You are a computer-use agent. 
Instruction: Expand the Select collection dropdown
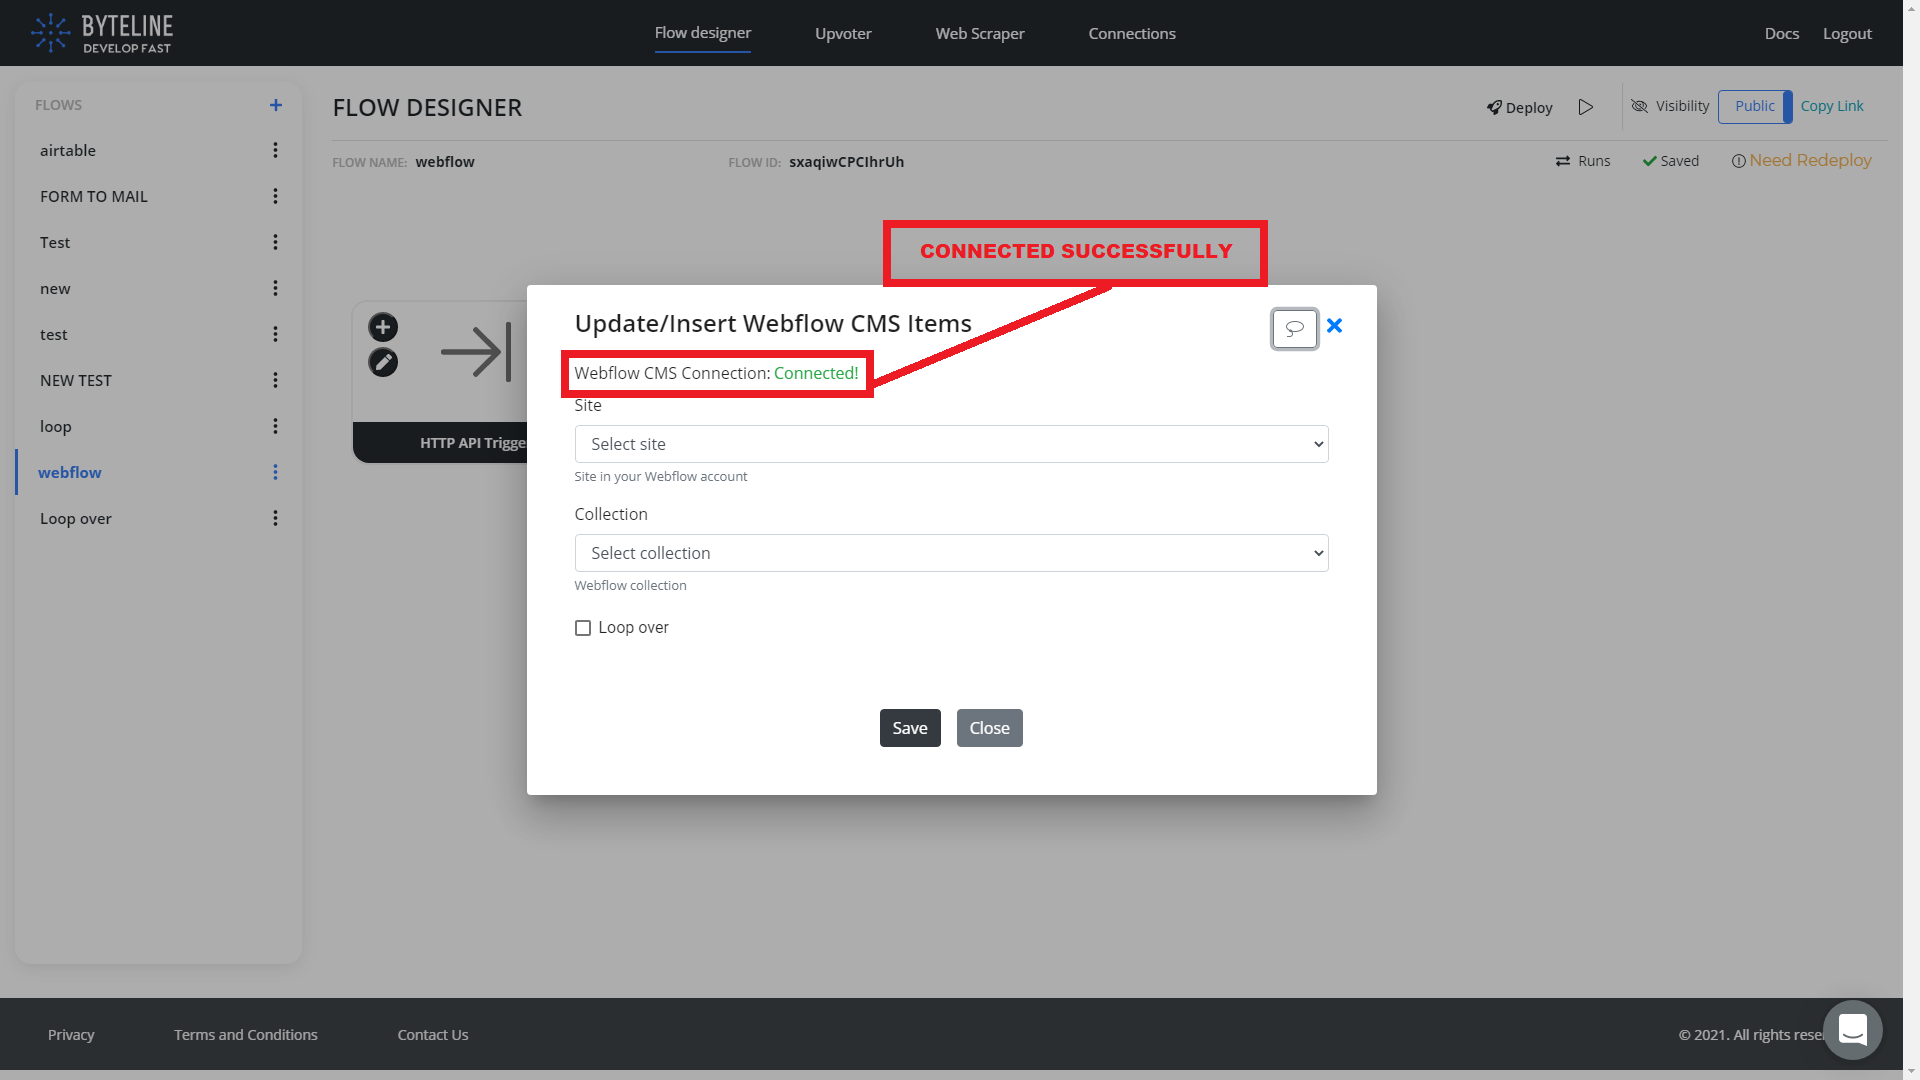coord(951,553)
